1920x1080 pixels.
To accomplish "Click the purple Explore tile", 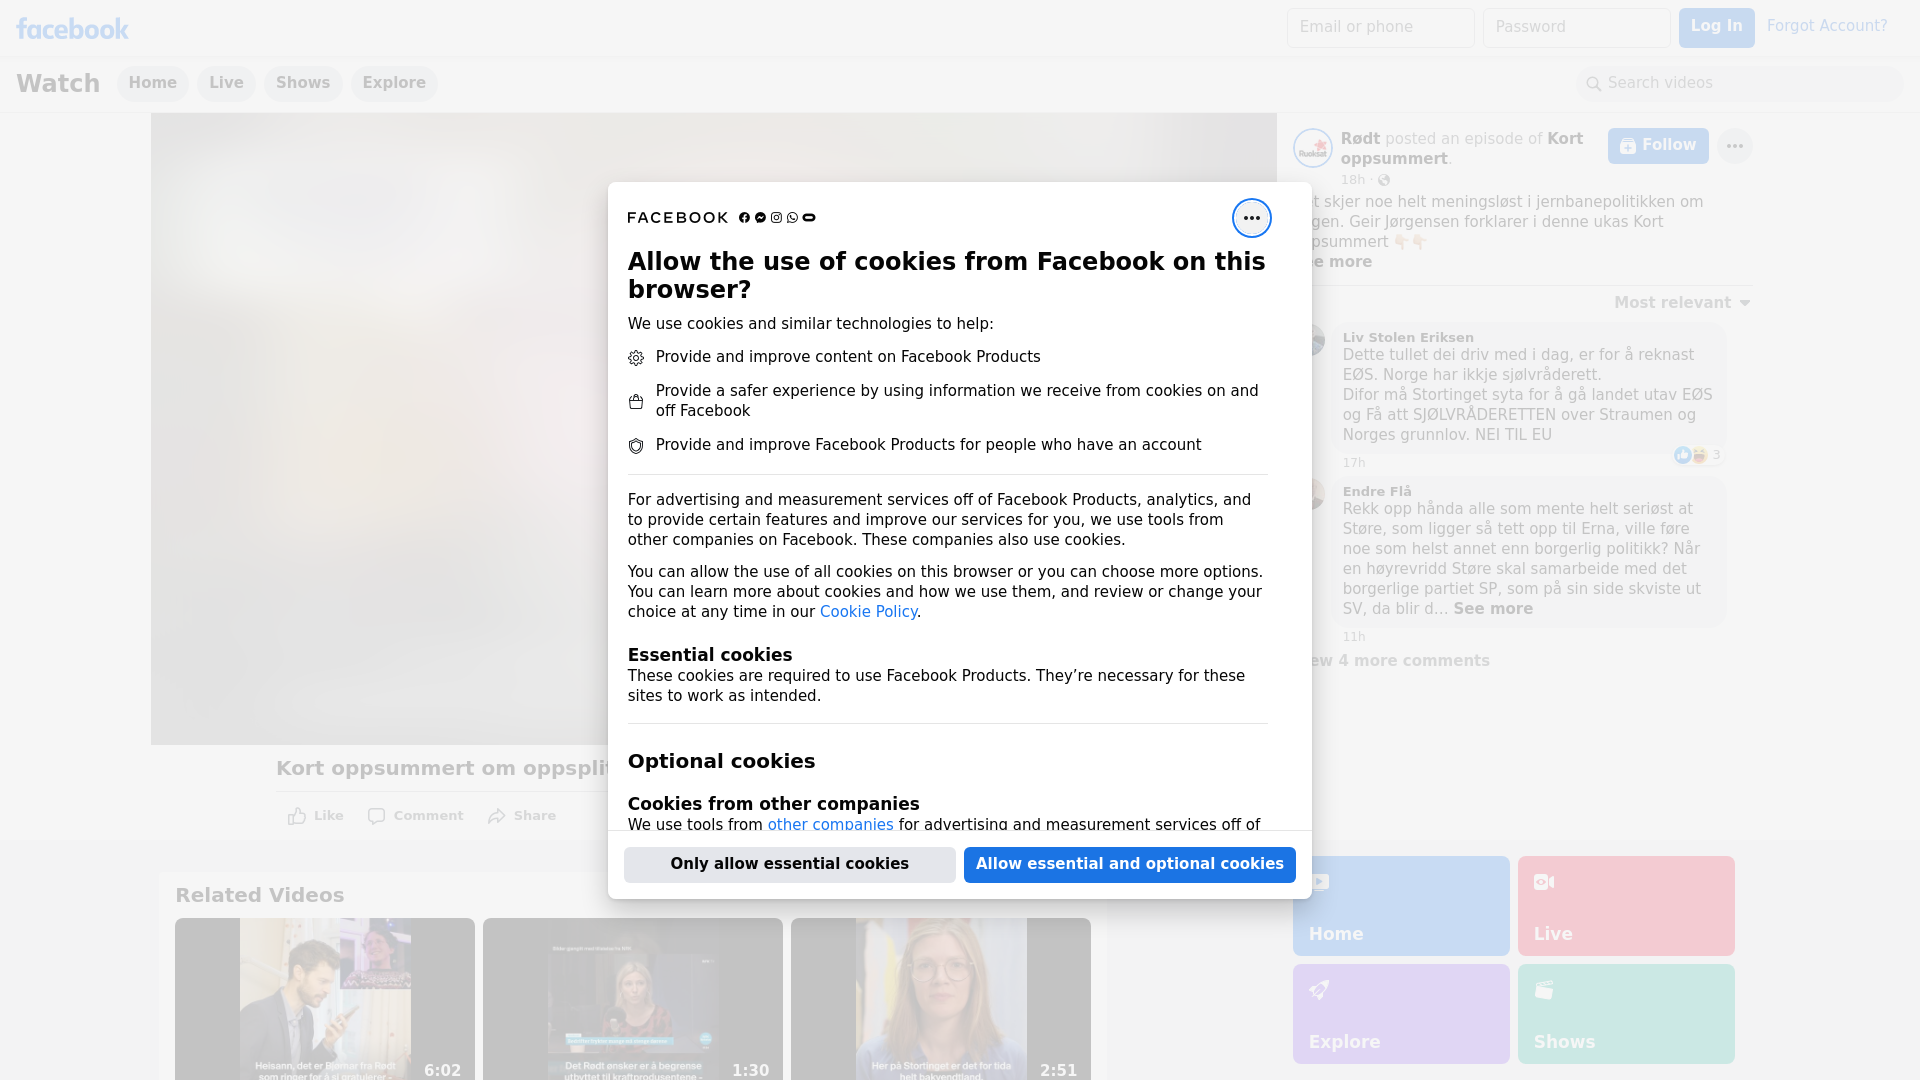I will click(x=1401, y=1014).
